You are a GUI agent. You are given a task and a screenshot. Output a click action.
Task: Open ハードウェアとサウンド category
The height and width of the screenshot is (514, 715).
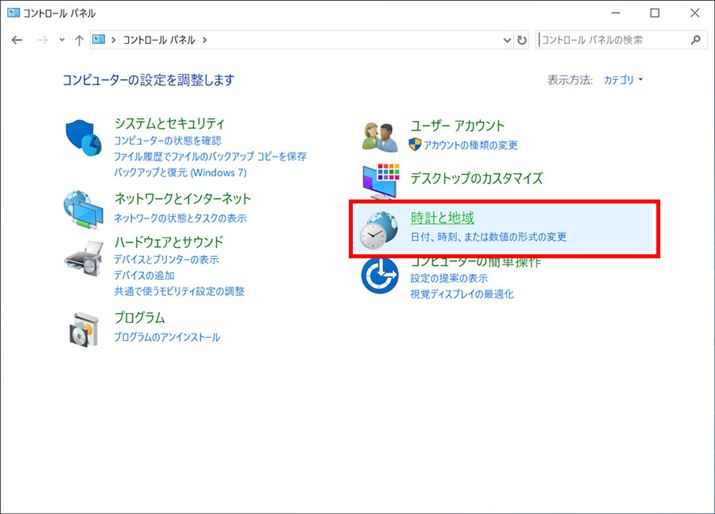coord(169,242)
